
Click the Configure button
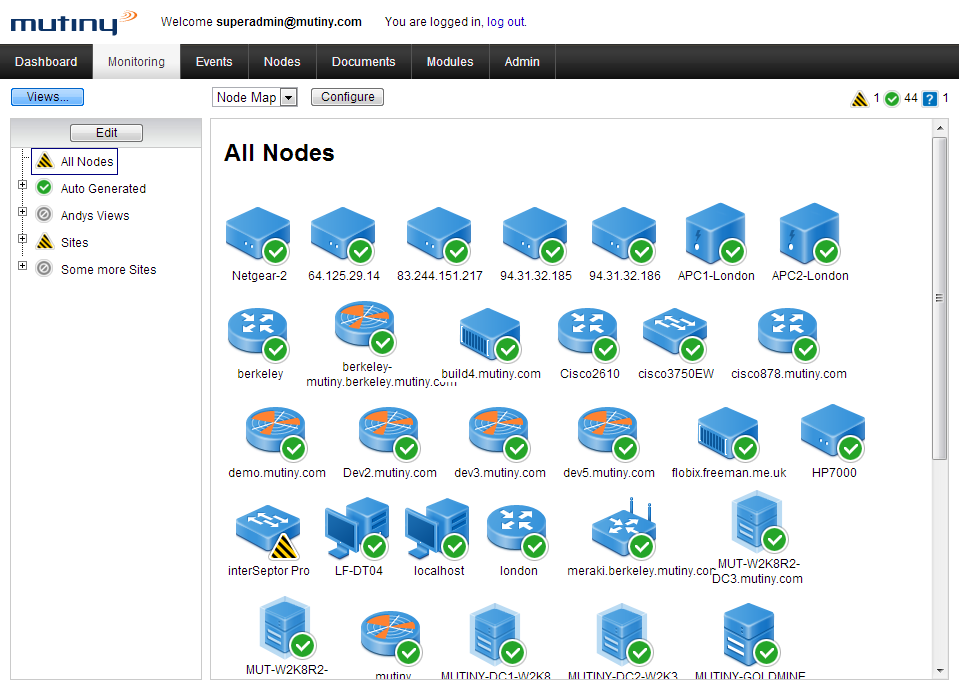(347, 97)
